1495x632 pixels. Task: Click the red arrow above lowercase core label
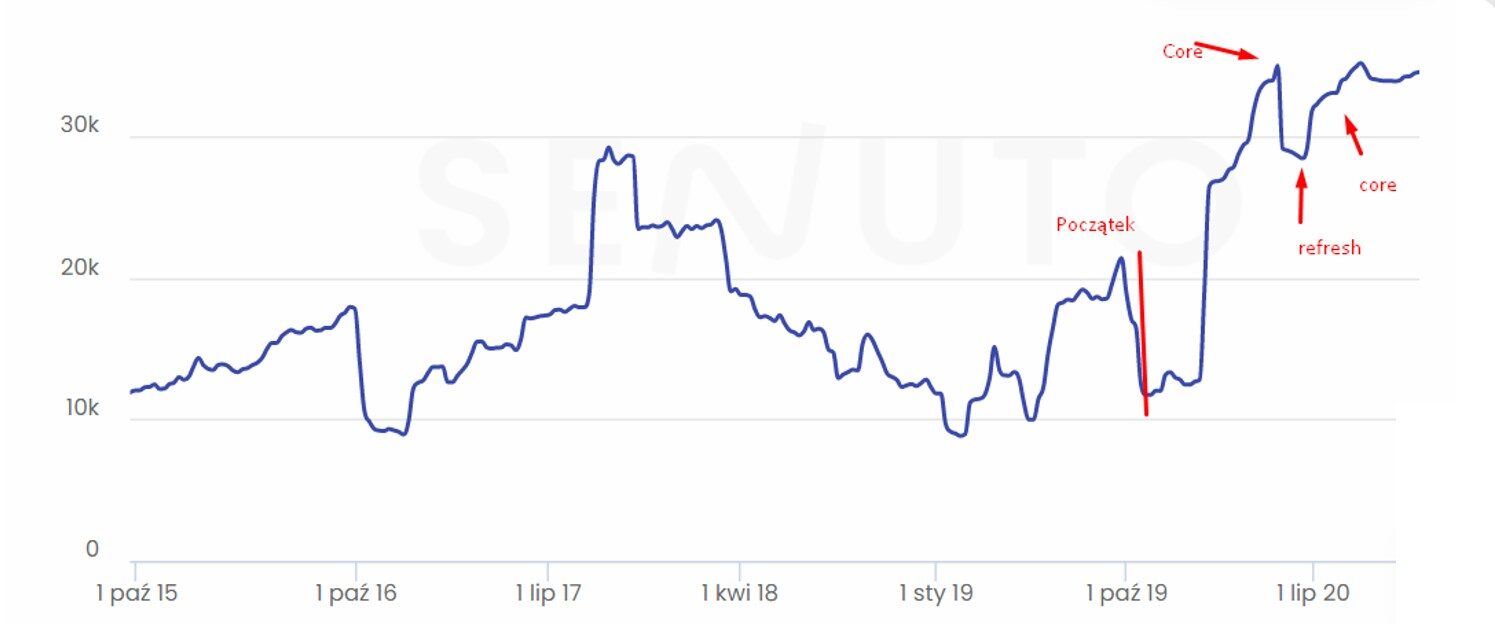point(1353,136)
